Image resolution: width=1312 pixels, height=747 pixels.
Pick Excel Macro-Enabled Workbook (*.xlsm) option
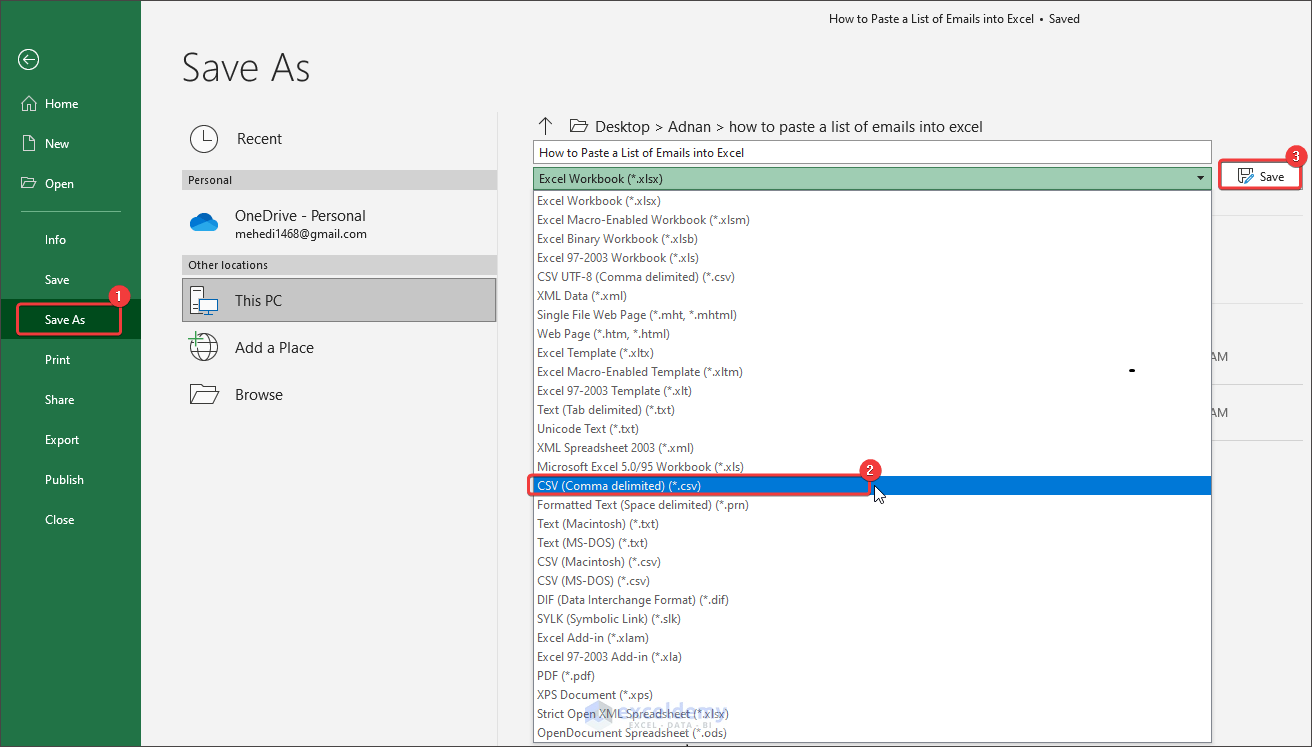pos(643,220)
